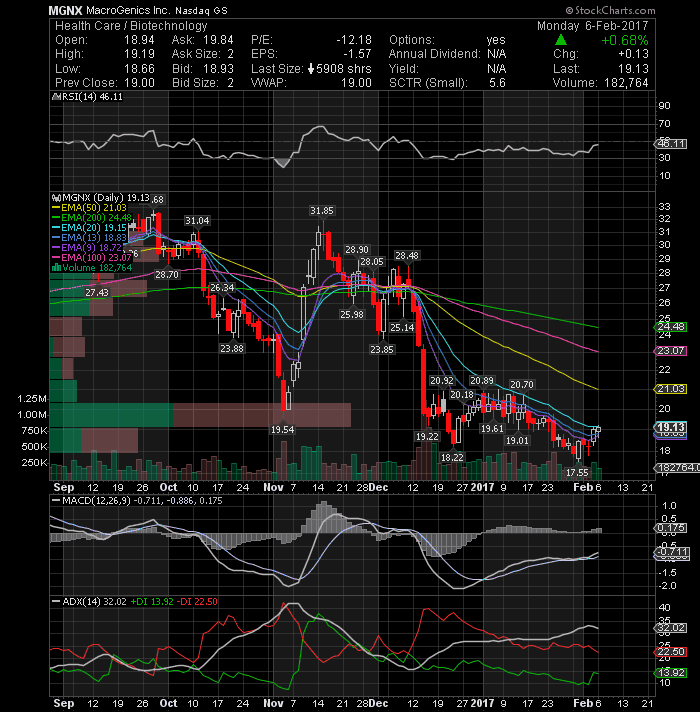700x712 pixels.
Task: Click the candlestick icon beside MGNX (Daily)
Action: click(56, 198)
